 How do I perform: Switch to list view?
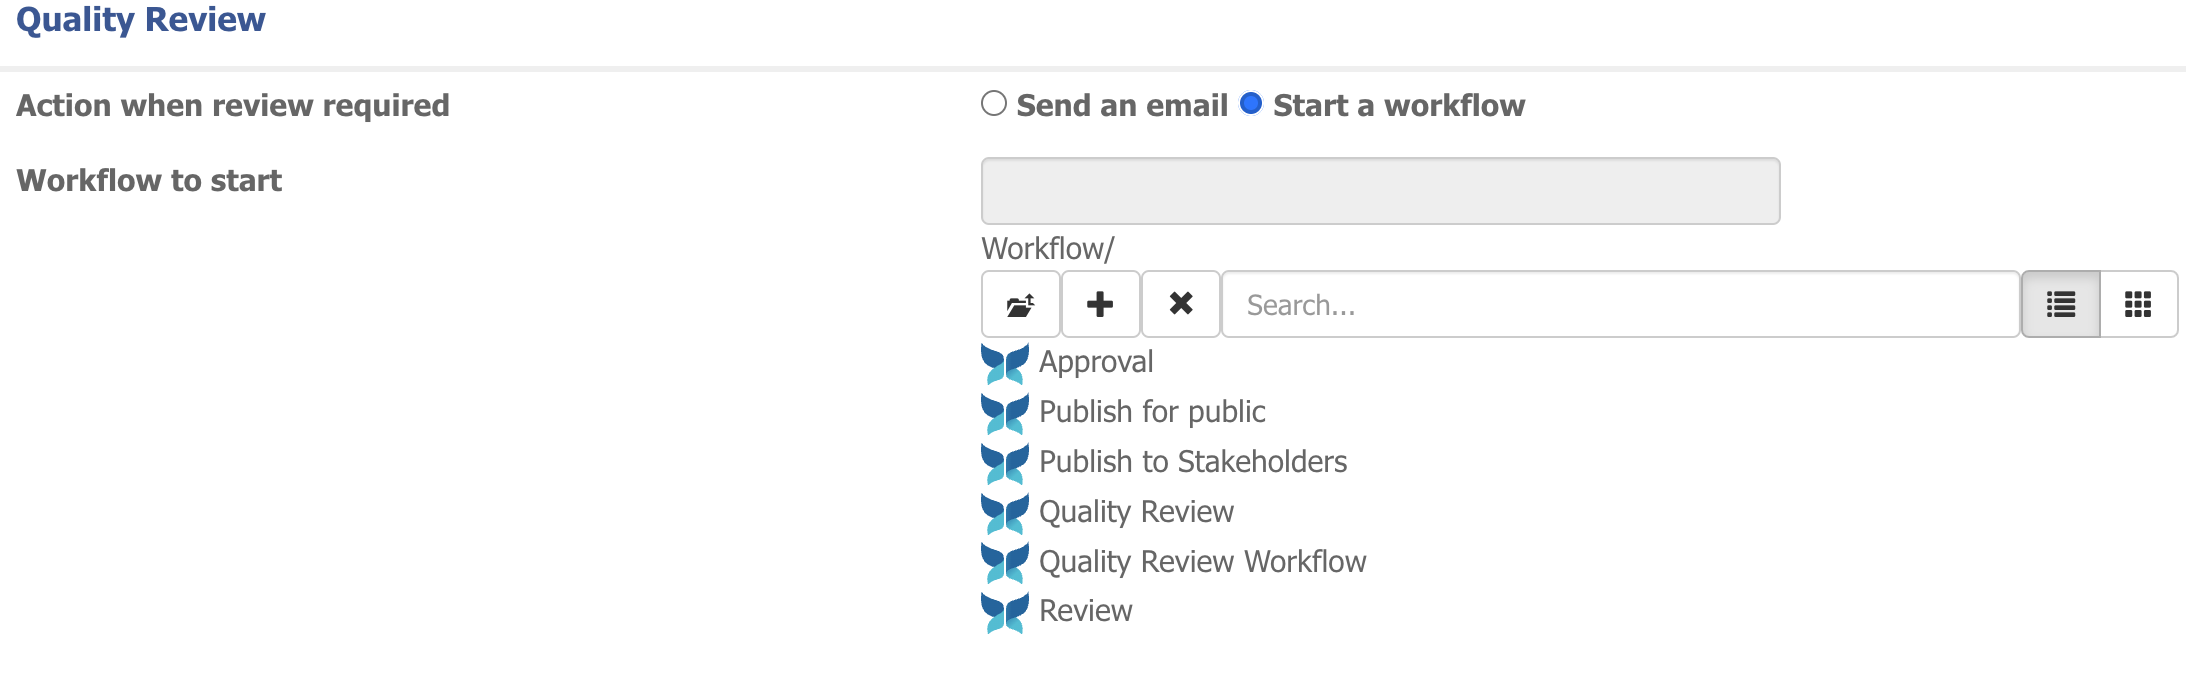click(2060, 304)
